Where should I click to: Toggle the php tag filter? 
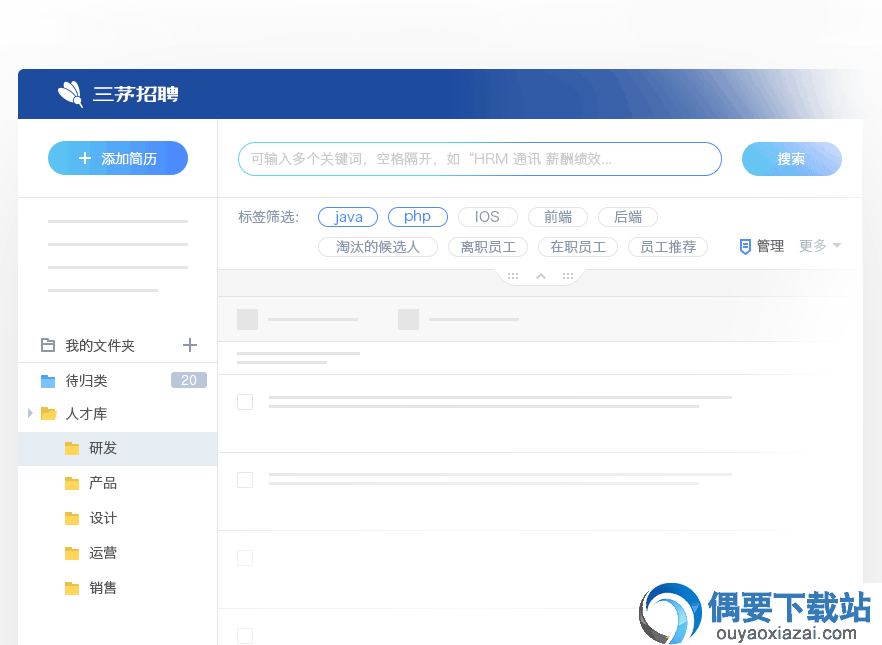pos(417,217)
